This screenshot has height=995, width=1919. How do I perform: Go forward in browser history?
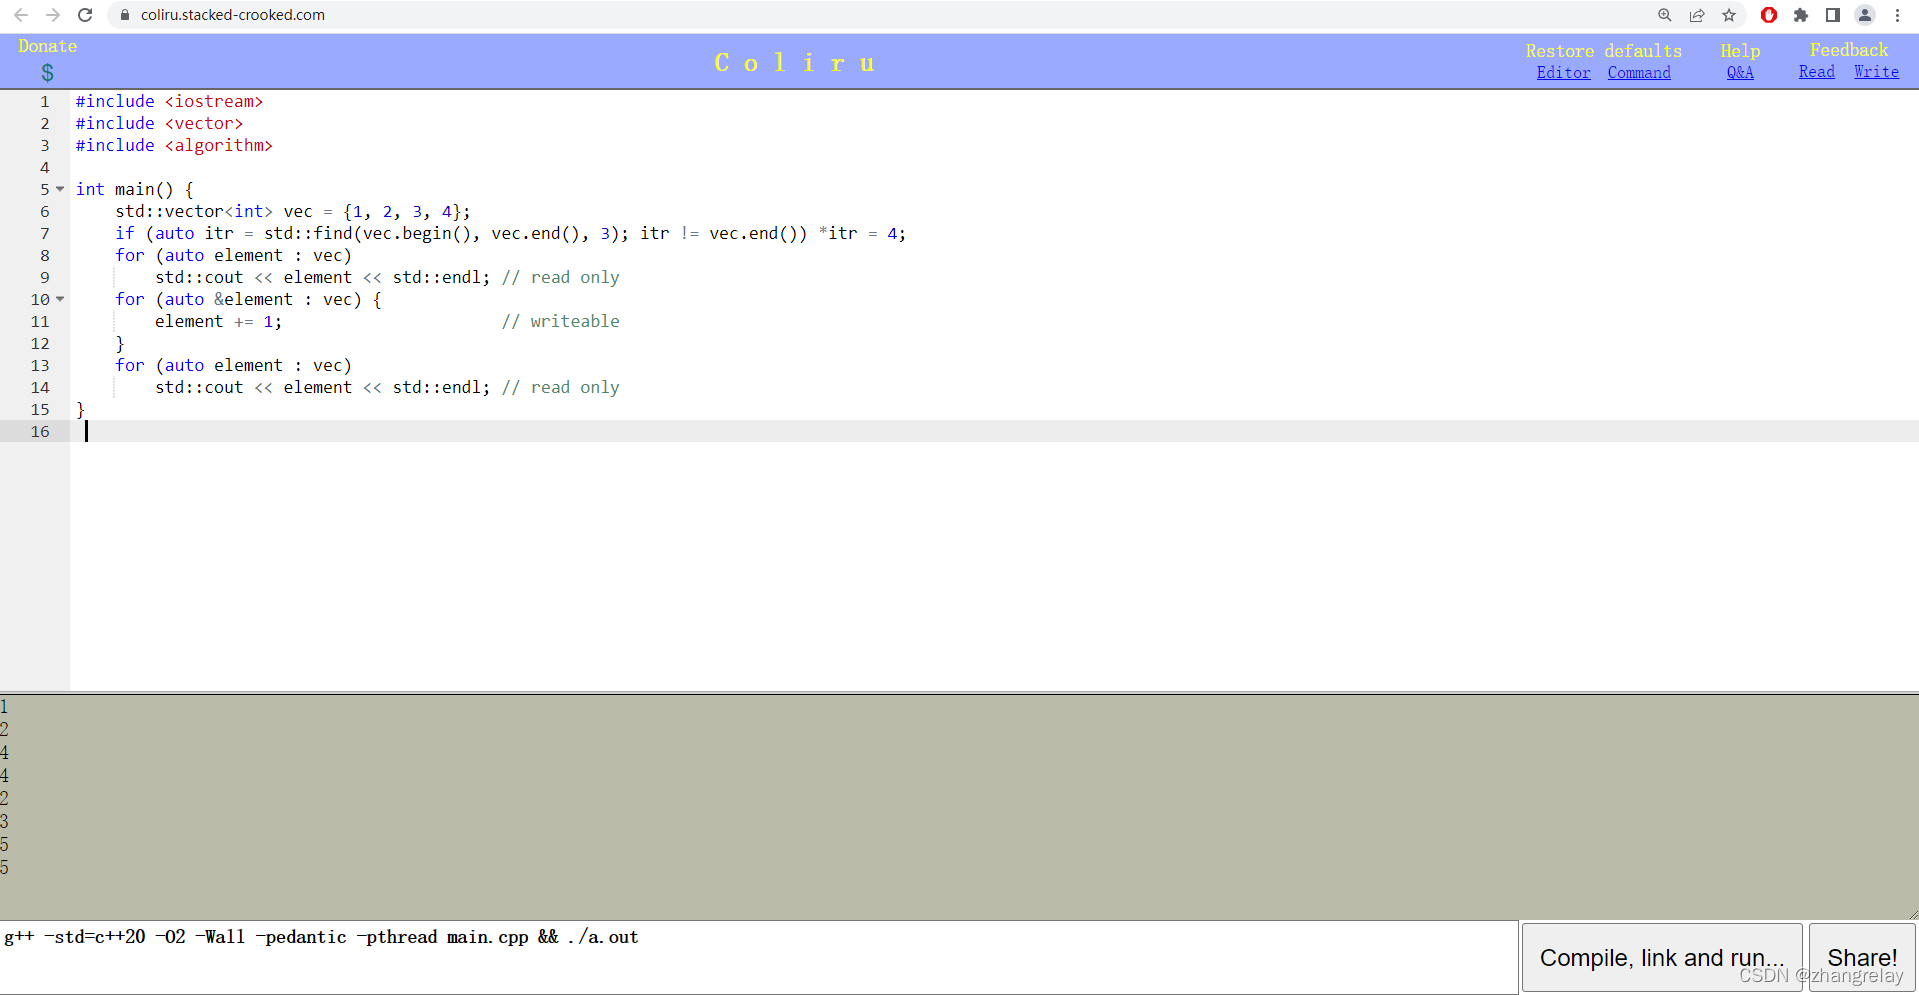tap(53, 15)
